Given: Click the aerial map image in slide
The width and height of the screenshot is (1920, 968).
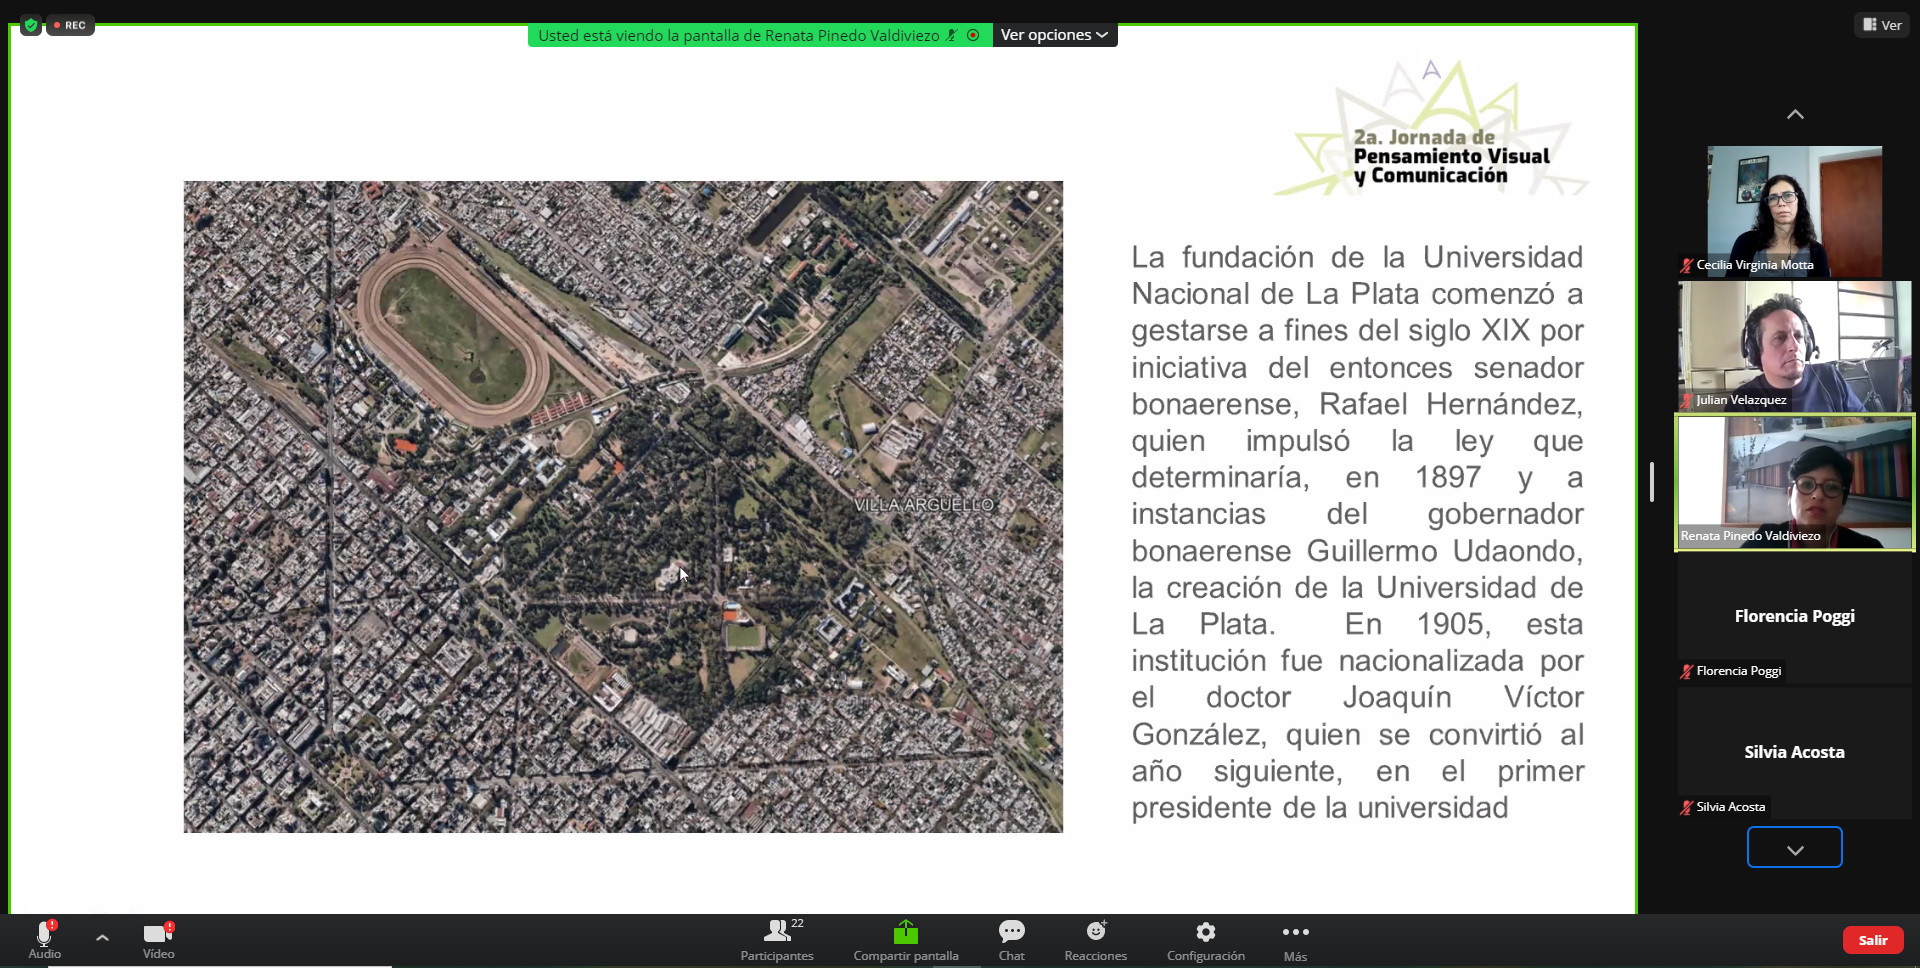Looking at the screenshot, I should point(623,506).
